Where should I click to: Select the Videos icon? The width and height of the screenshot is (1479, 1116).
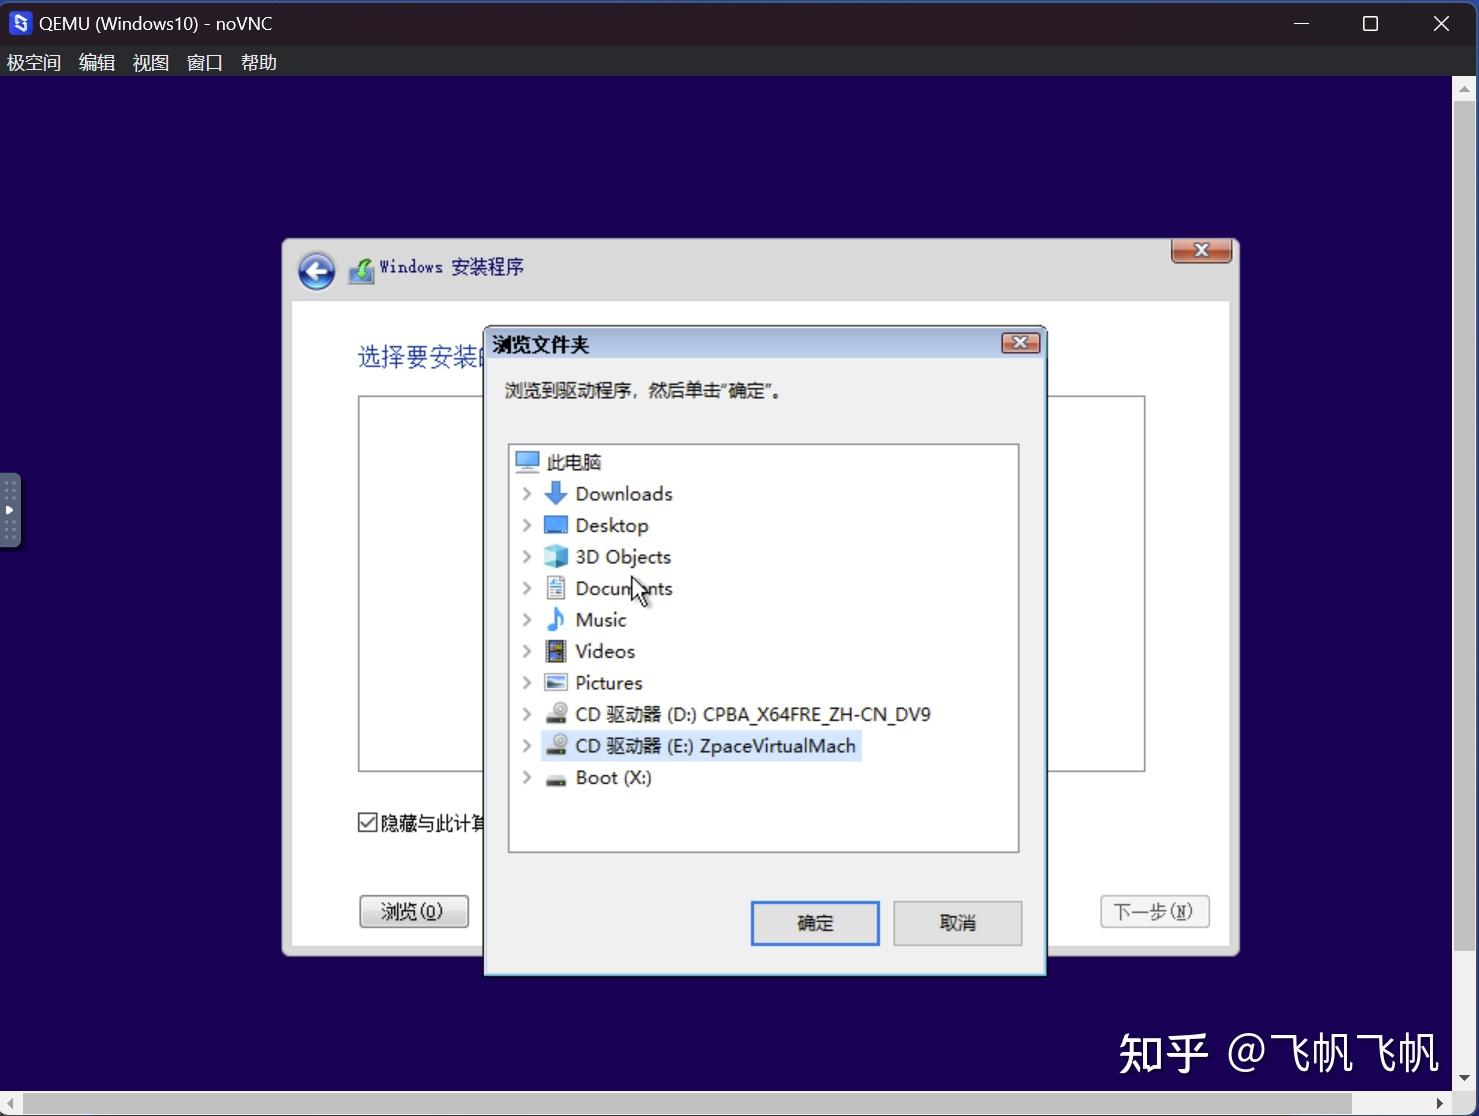(555, 651)
